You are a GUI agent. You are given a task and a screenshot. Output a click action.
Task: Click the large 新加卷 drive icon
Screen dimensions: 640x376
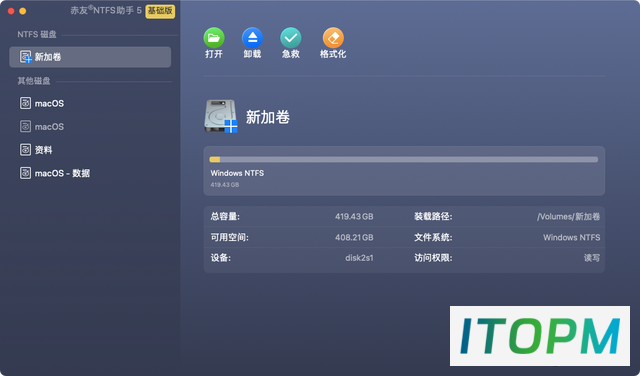pos(221,116)
